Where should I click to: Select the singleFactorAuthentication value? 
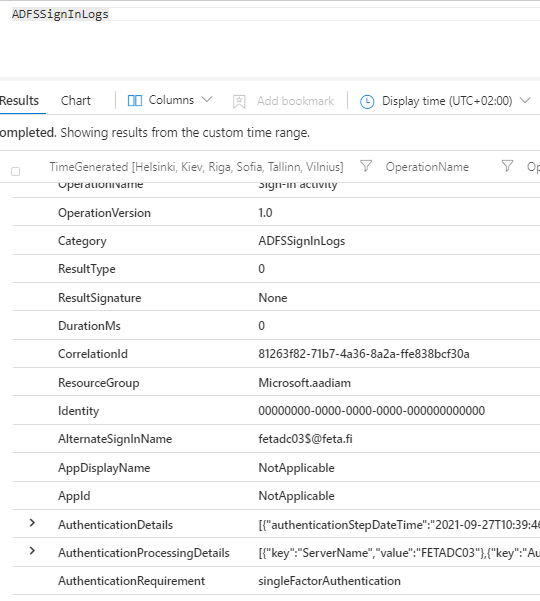(x=330, y=581)
